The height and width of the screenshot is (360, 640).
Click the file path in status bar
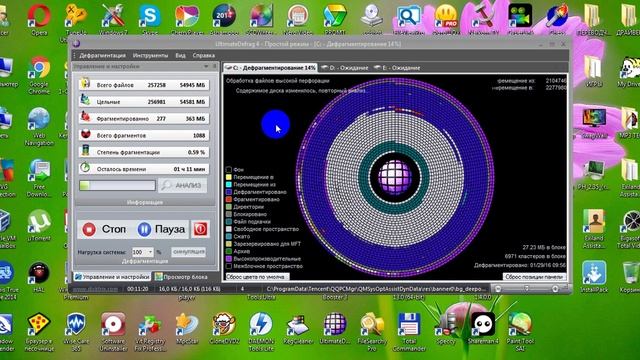[376, 289]
